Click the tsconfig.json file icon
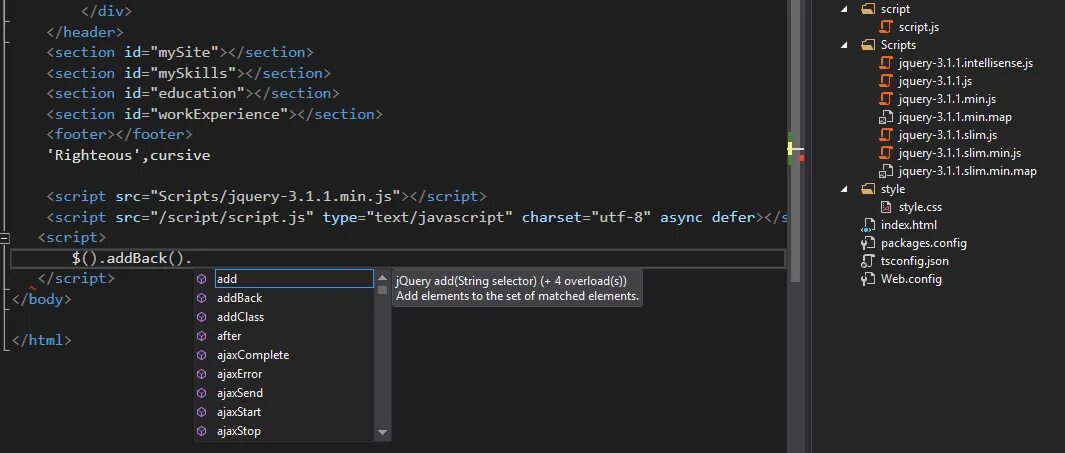The width and height of the screenshot is (1065, 453). click(868, 261)
